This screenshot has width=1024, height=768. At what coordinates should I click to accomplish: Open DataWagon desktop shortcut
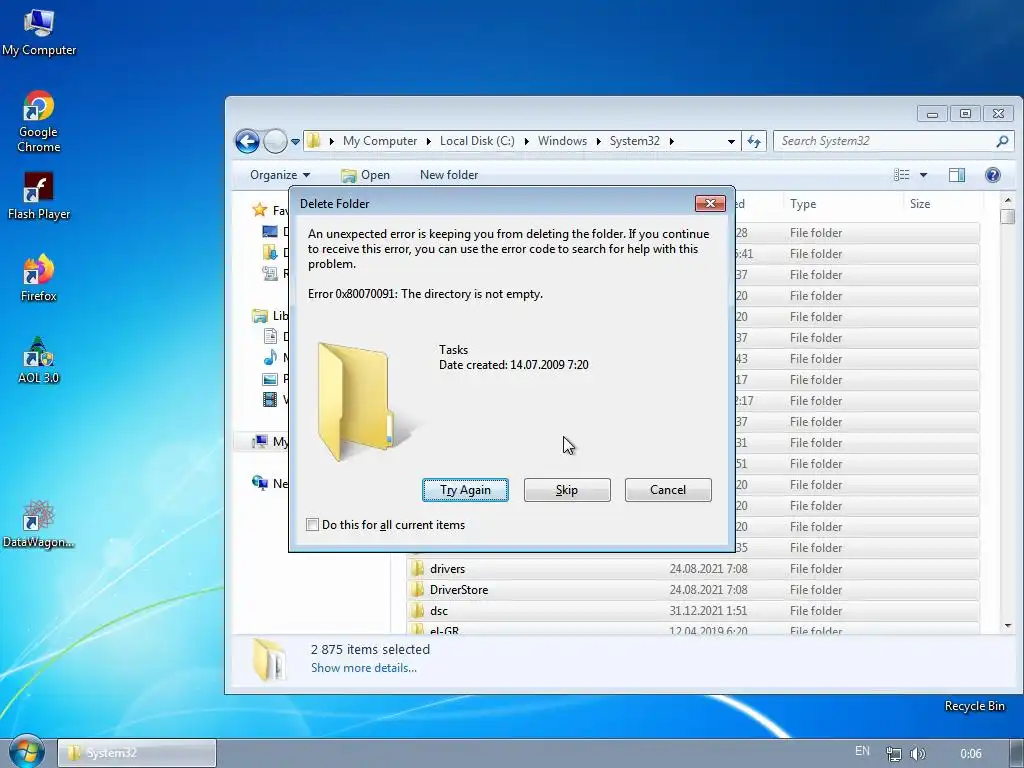39,524
